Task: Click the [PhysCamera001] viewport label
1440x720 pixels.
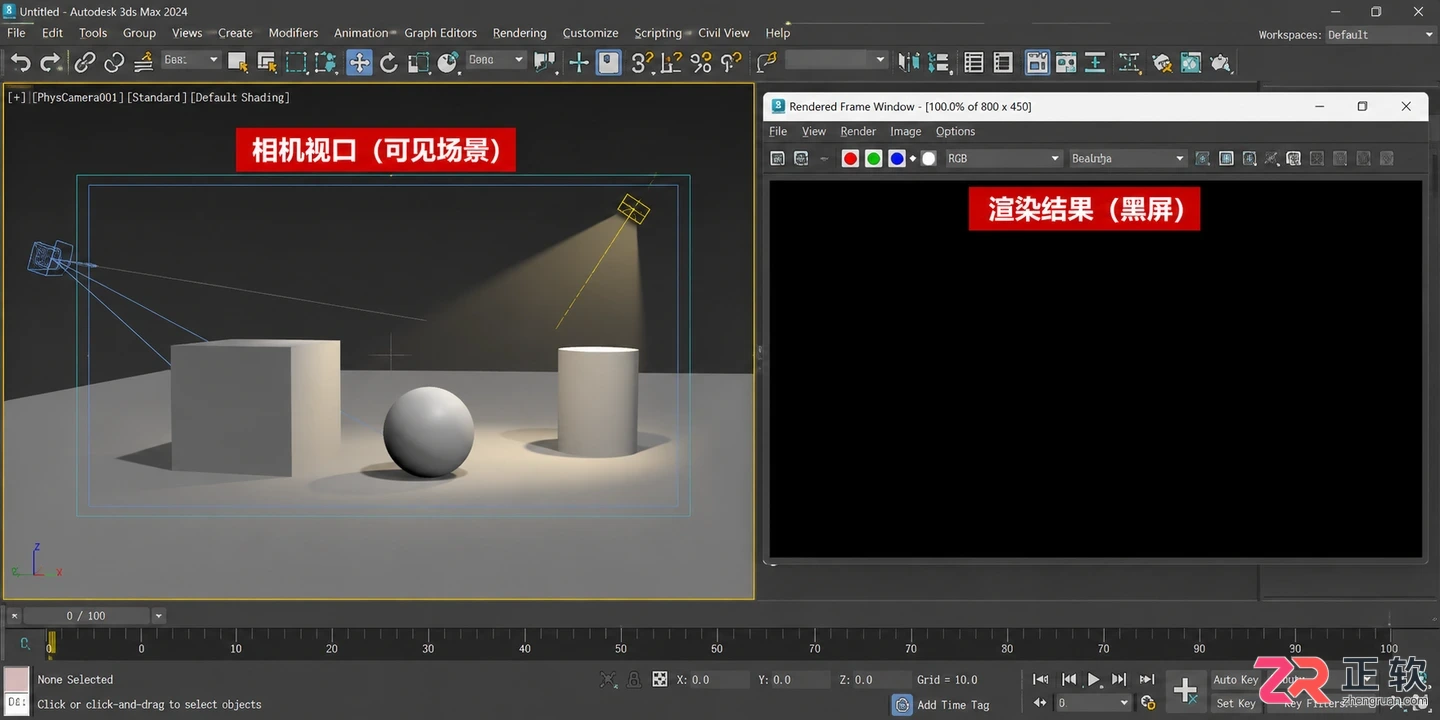Action: pos(79,97)
